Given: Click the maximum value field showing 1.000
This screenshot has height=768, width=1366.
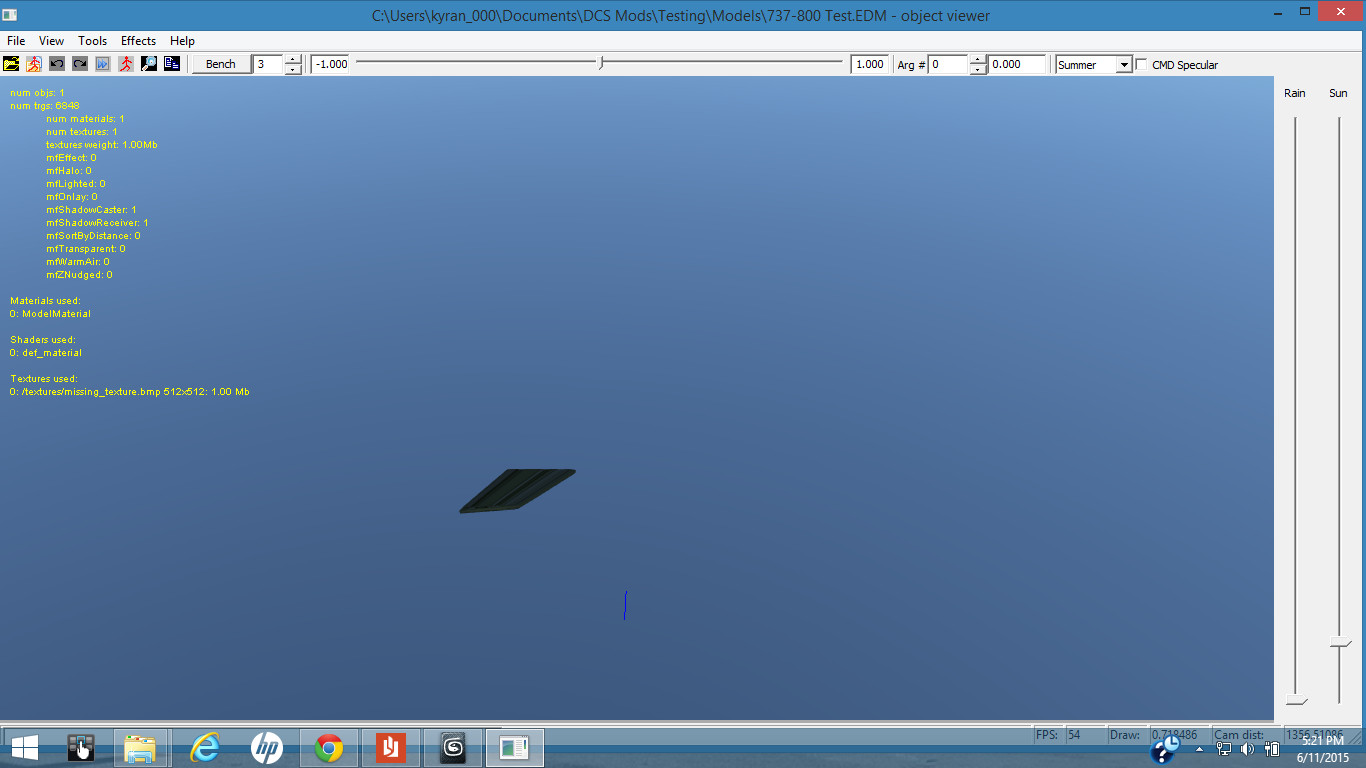Looking at the screenshot, I should pyautogui.click(x=869, y=64).
